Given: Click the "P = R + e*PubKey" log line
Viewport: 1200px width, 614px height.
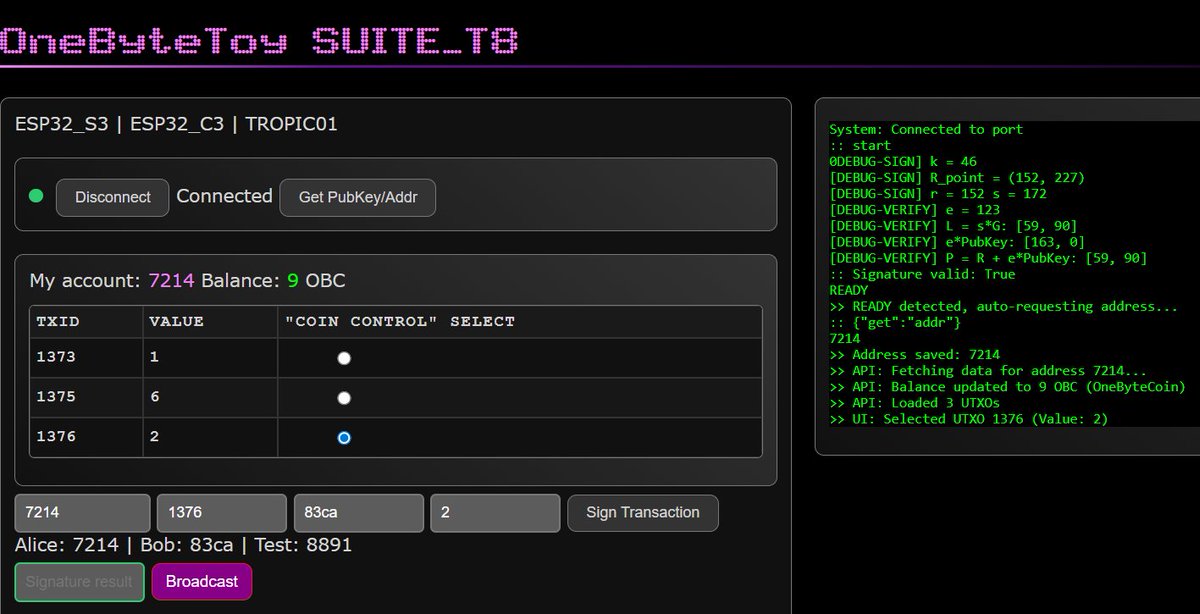Looking at the screenshot, I should (x=988, y=258).
